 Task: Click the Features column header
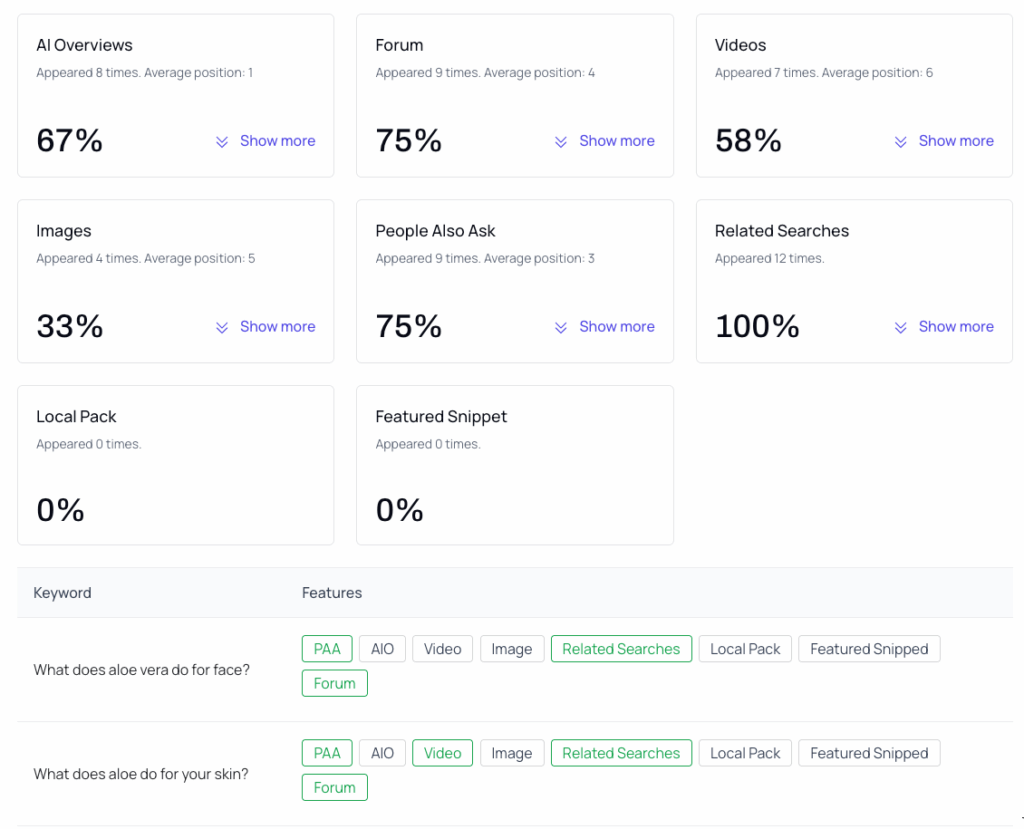tap(331, 593)
